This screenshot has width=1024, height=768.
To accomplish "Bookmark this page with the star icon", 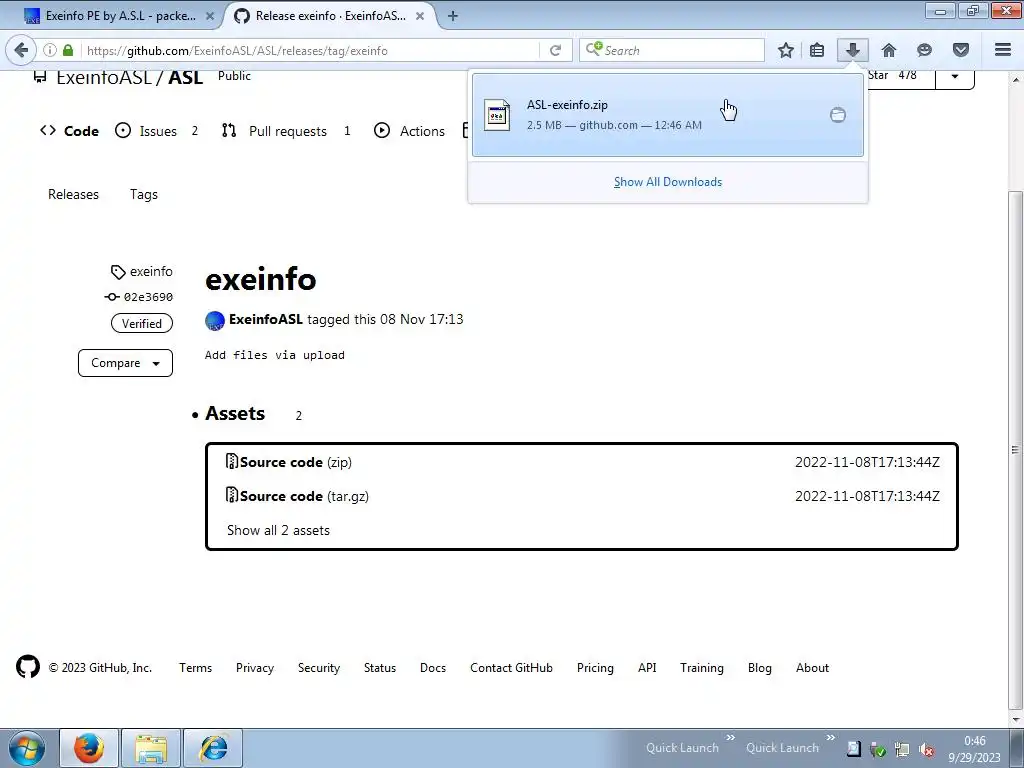I will tap(786, 50).
